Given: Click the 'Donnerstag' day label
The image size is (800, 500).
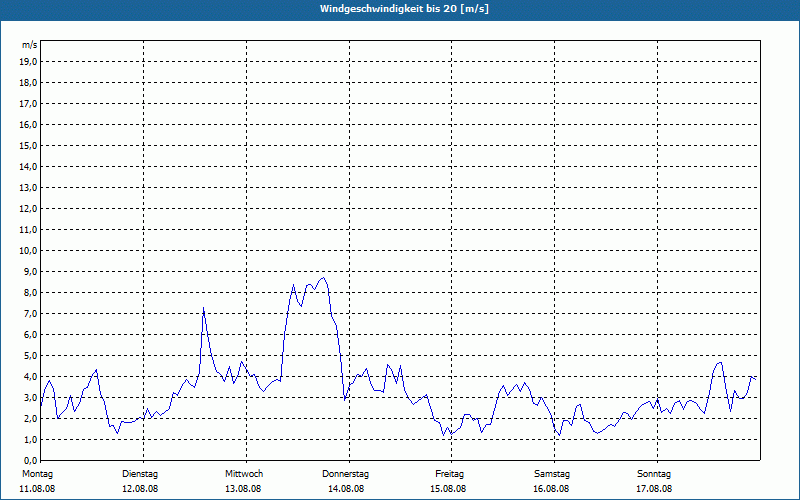Looking at the screenshot, I should coord(345,474).
